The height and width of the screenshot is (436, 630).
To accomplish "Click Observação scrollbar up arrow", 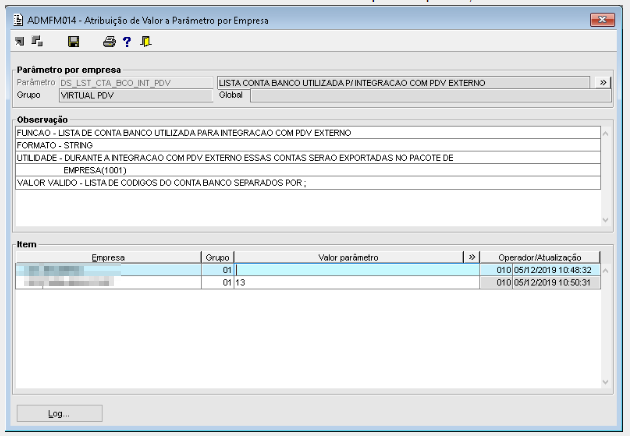I will (605, 133).
